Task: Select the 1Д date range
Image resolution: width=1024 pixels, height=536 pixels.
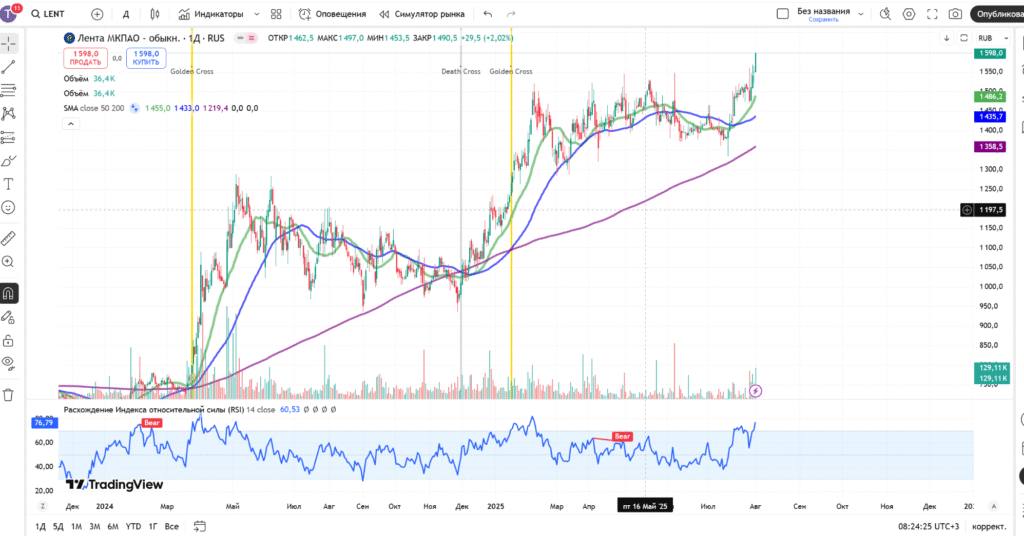Action: (x=40, y=526)
